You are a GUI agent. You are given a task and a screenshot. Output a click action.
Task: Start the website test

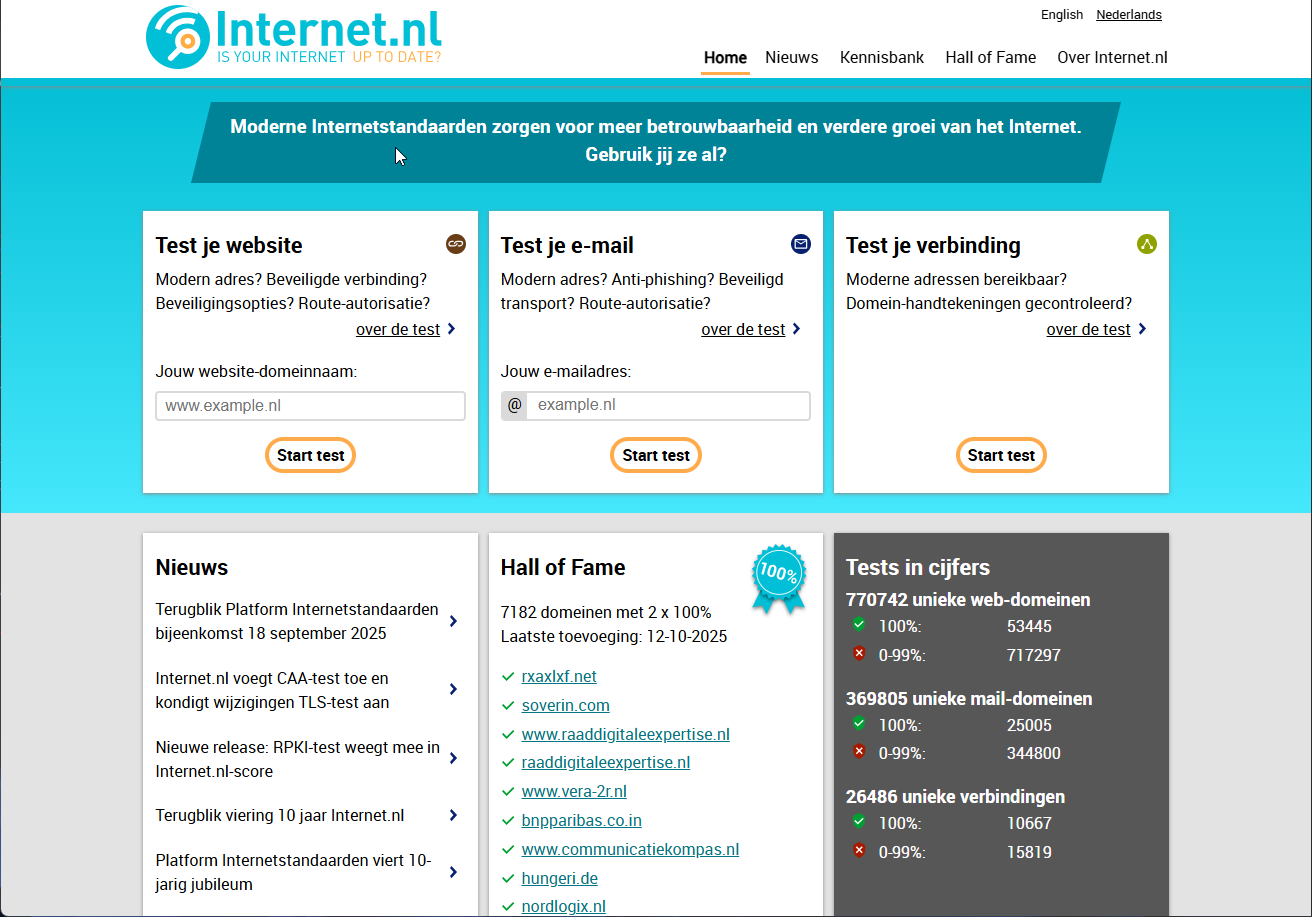310,455
